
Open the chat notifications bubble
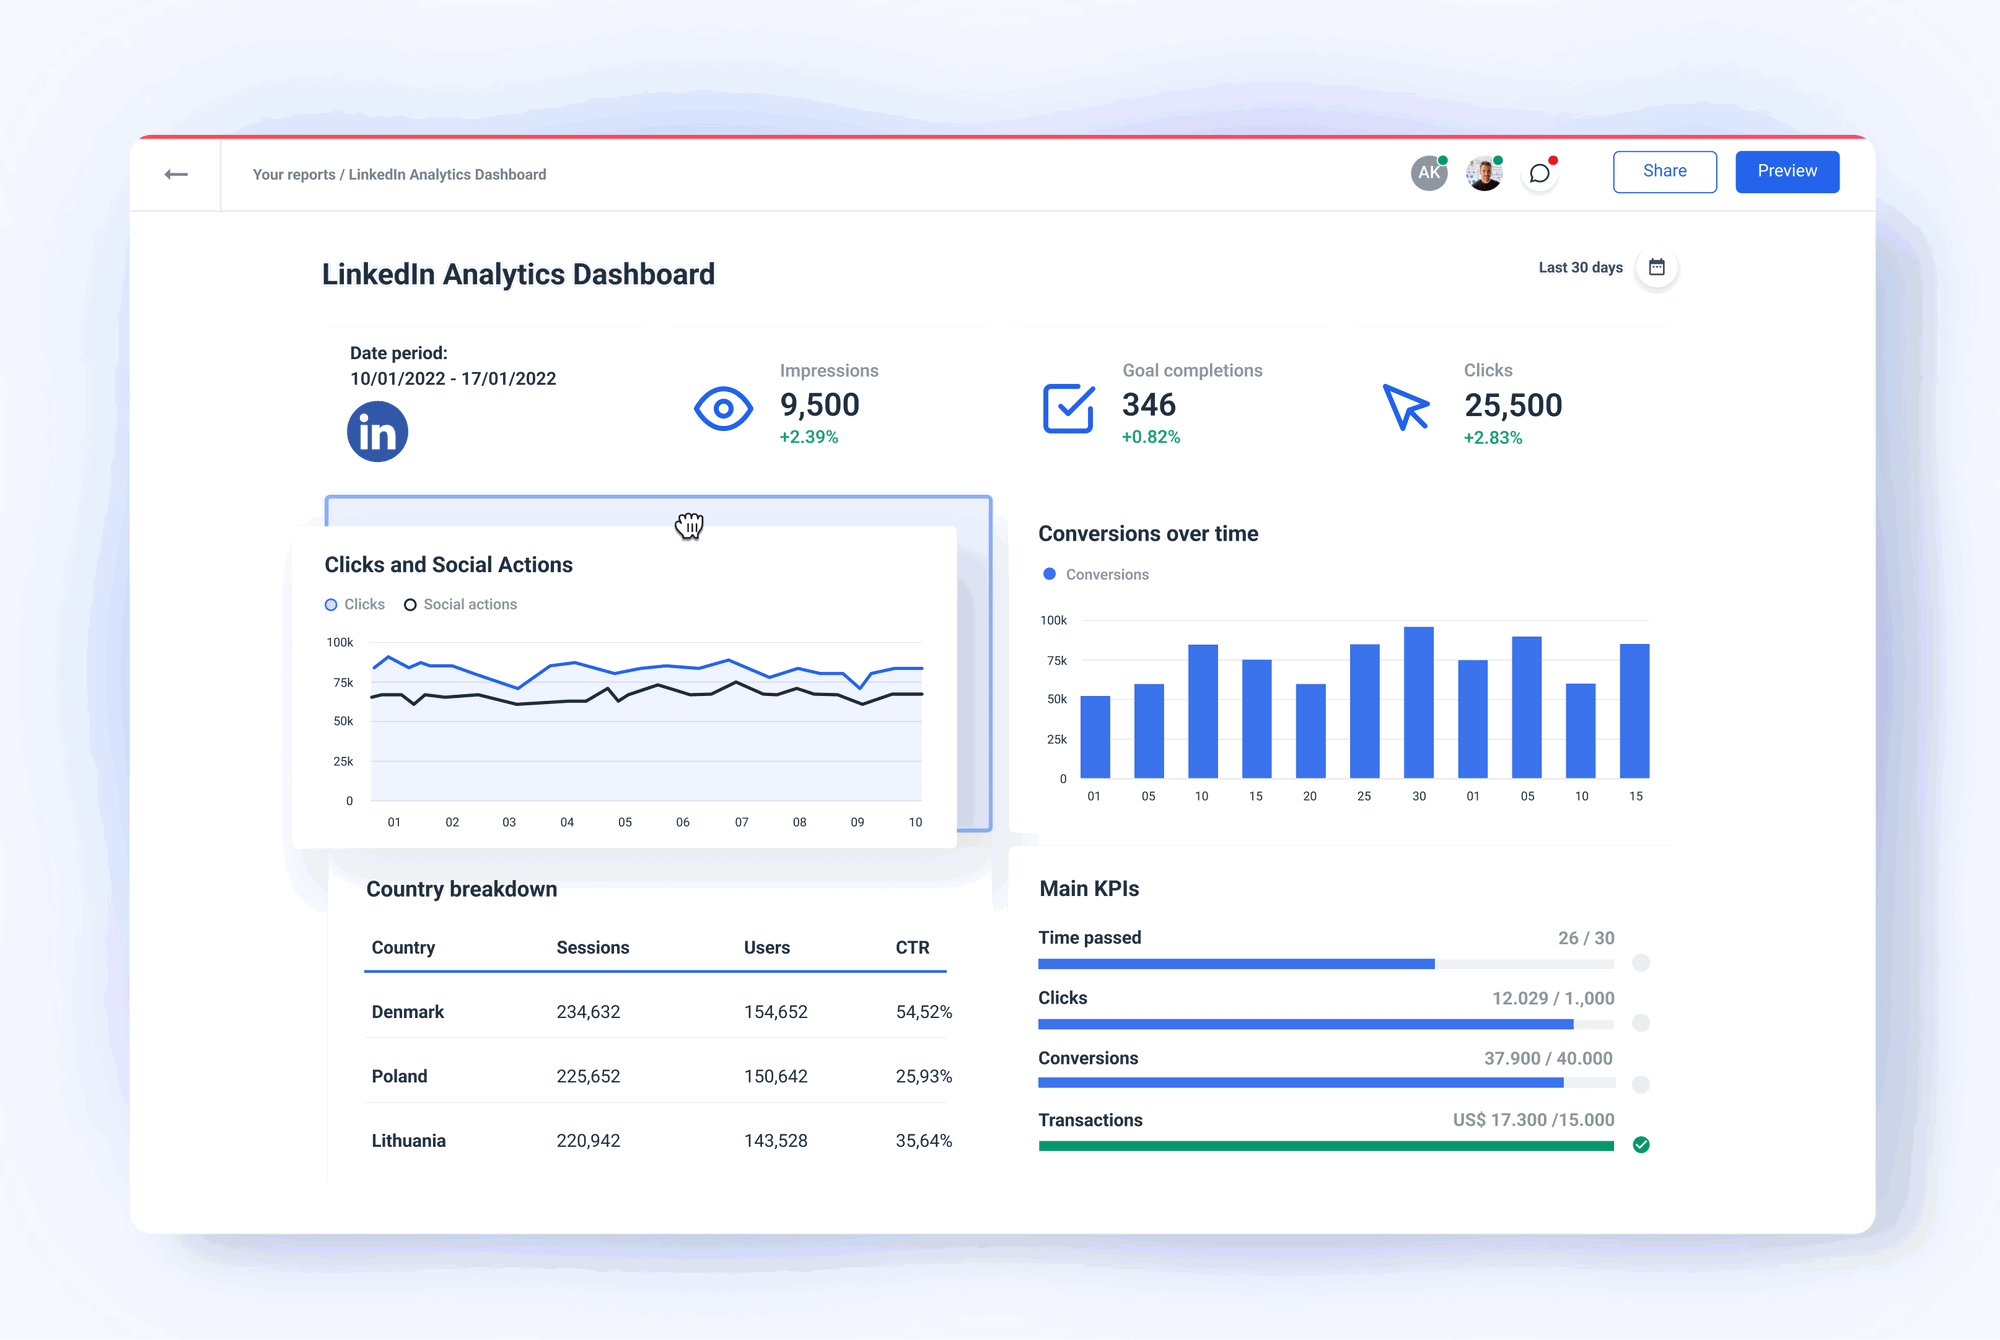coord(1539,172)
